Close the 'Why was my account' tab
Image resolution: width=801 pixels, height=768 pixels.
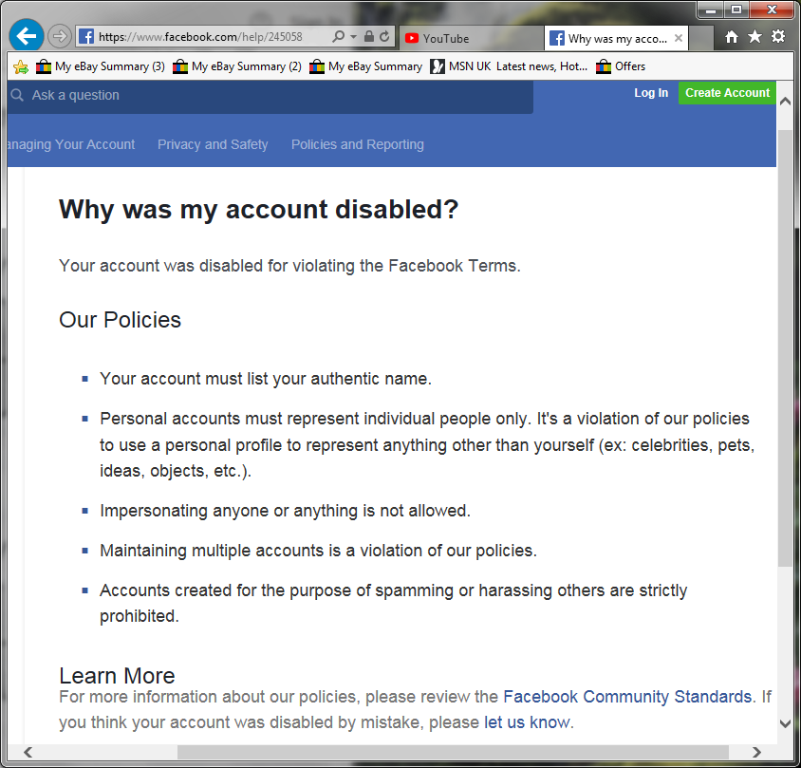coord(679,39)
